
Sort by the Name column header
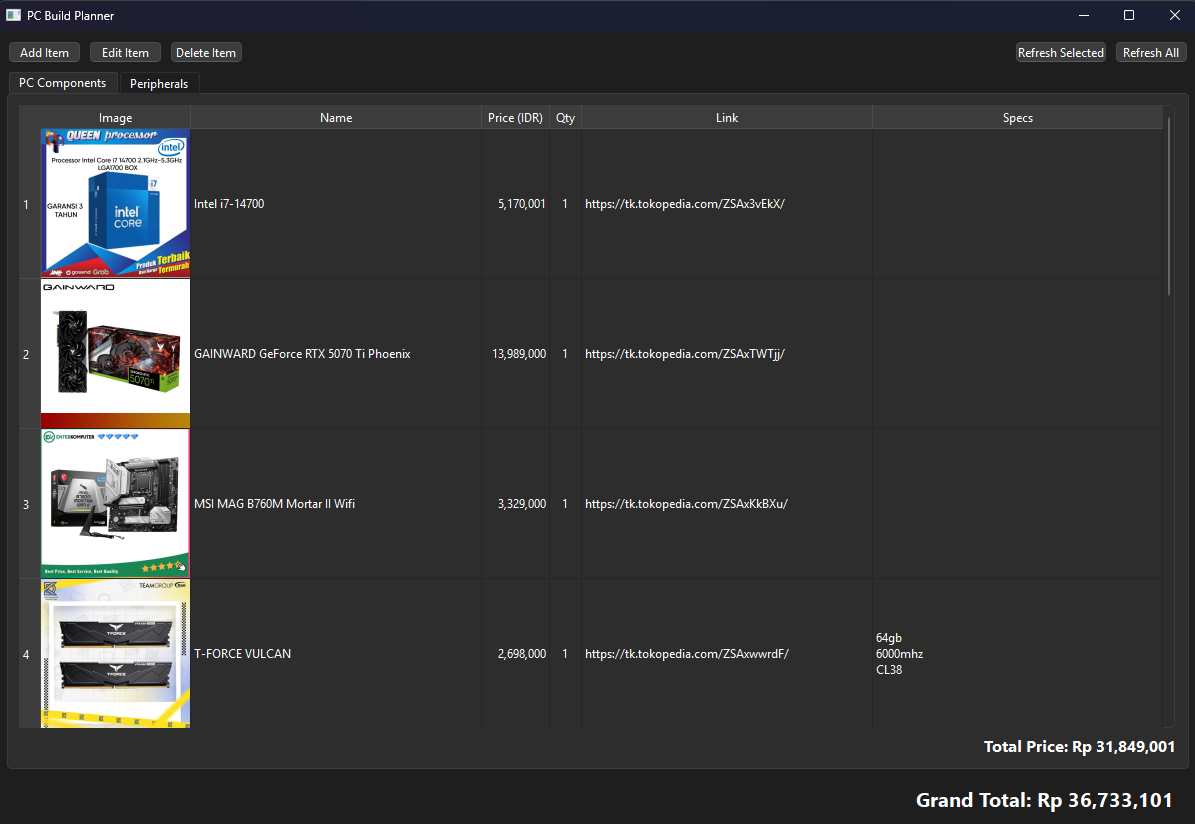335,117
